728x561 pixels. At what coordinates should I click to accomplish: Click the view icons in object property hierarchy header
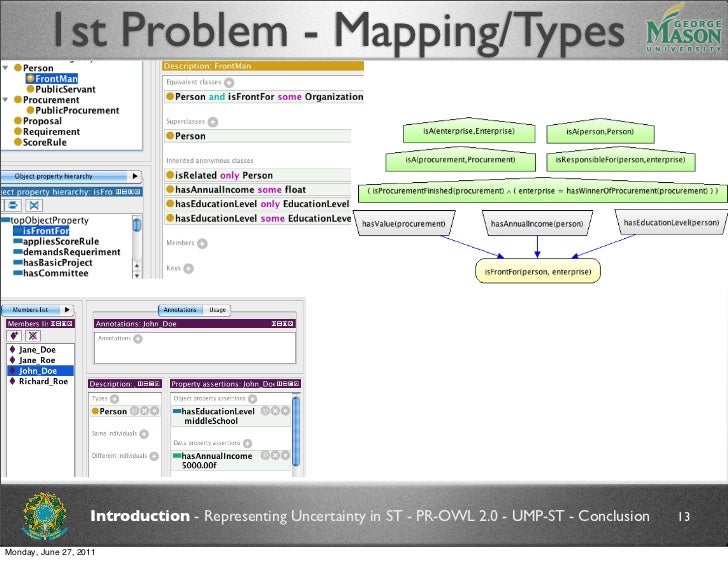[128, 192]
